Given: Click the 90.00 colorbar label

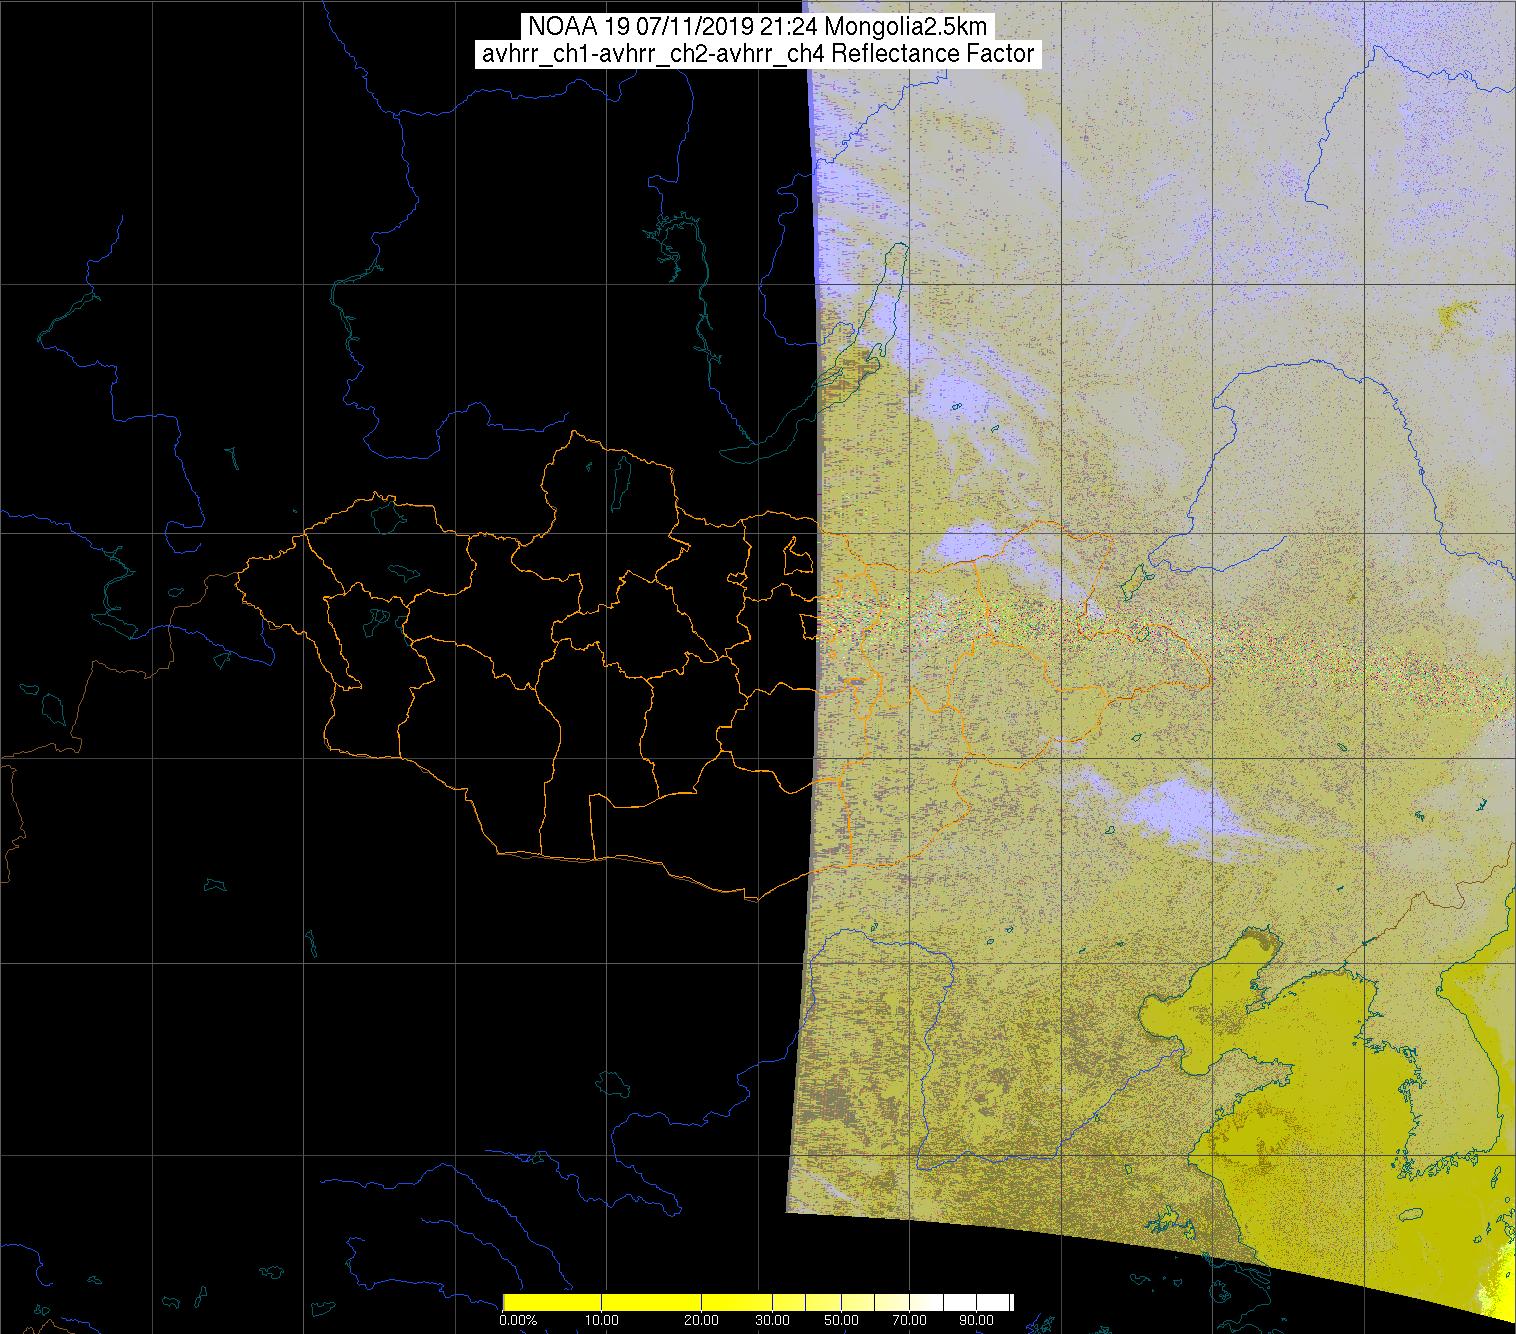Looking at the screenshot, I should [976, 1321].
